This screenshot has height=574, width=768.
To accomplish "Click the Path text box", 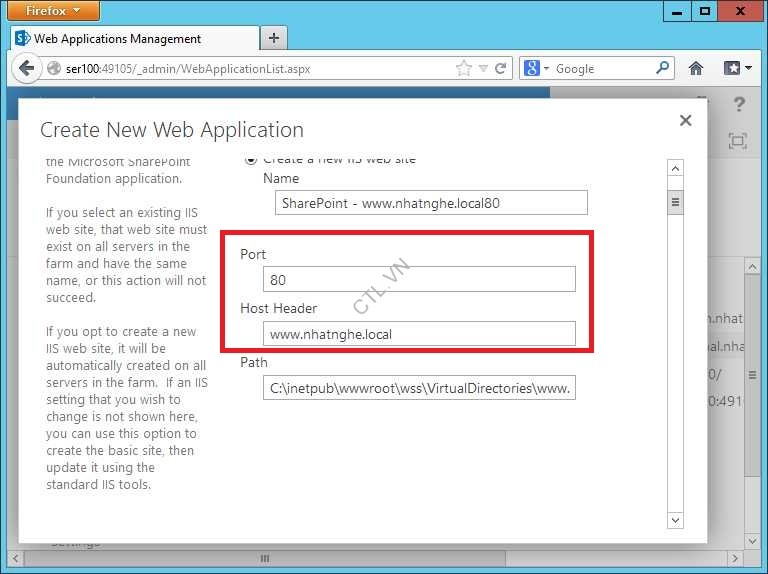I will point(419,387).
